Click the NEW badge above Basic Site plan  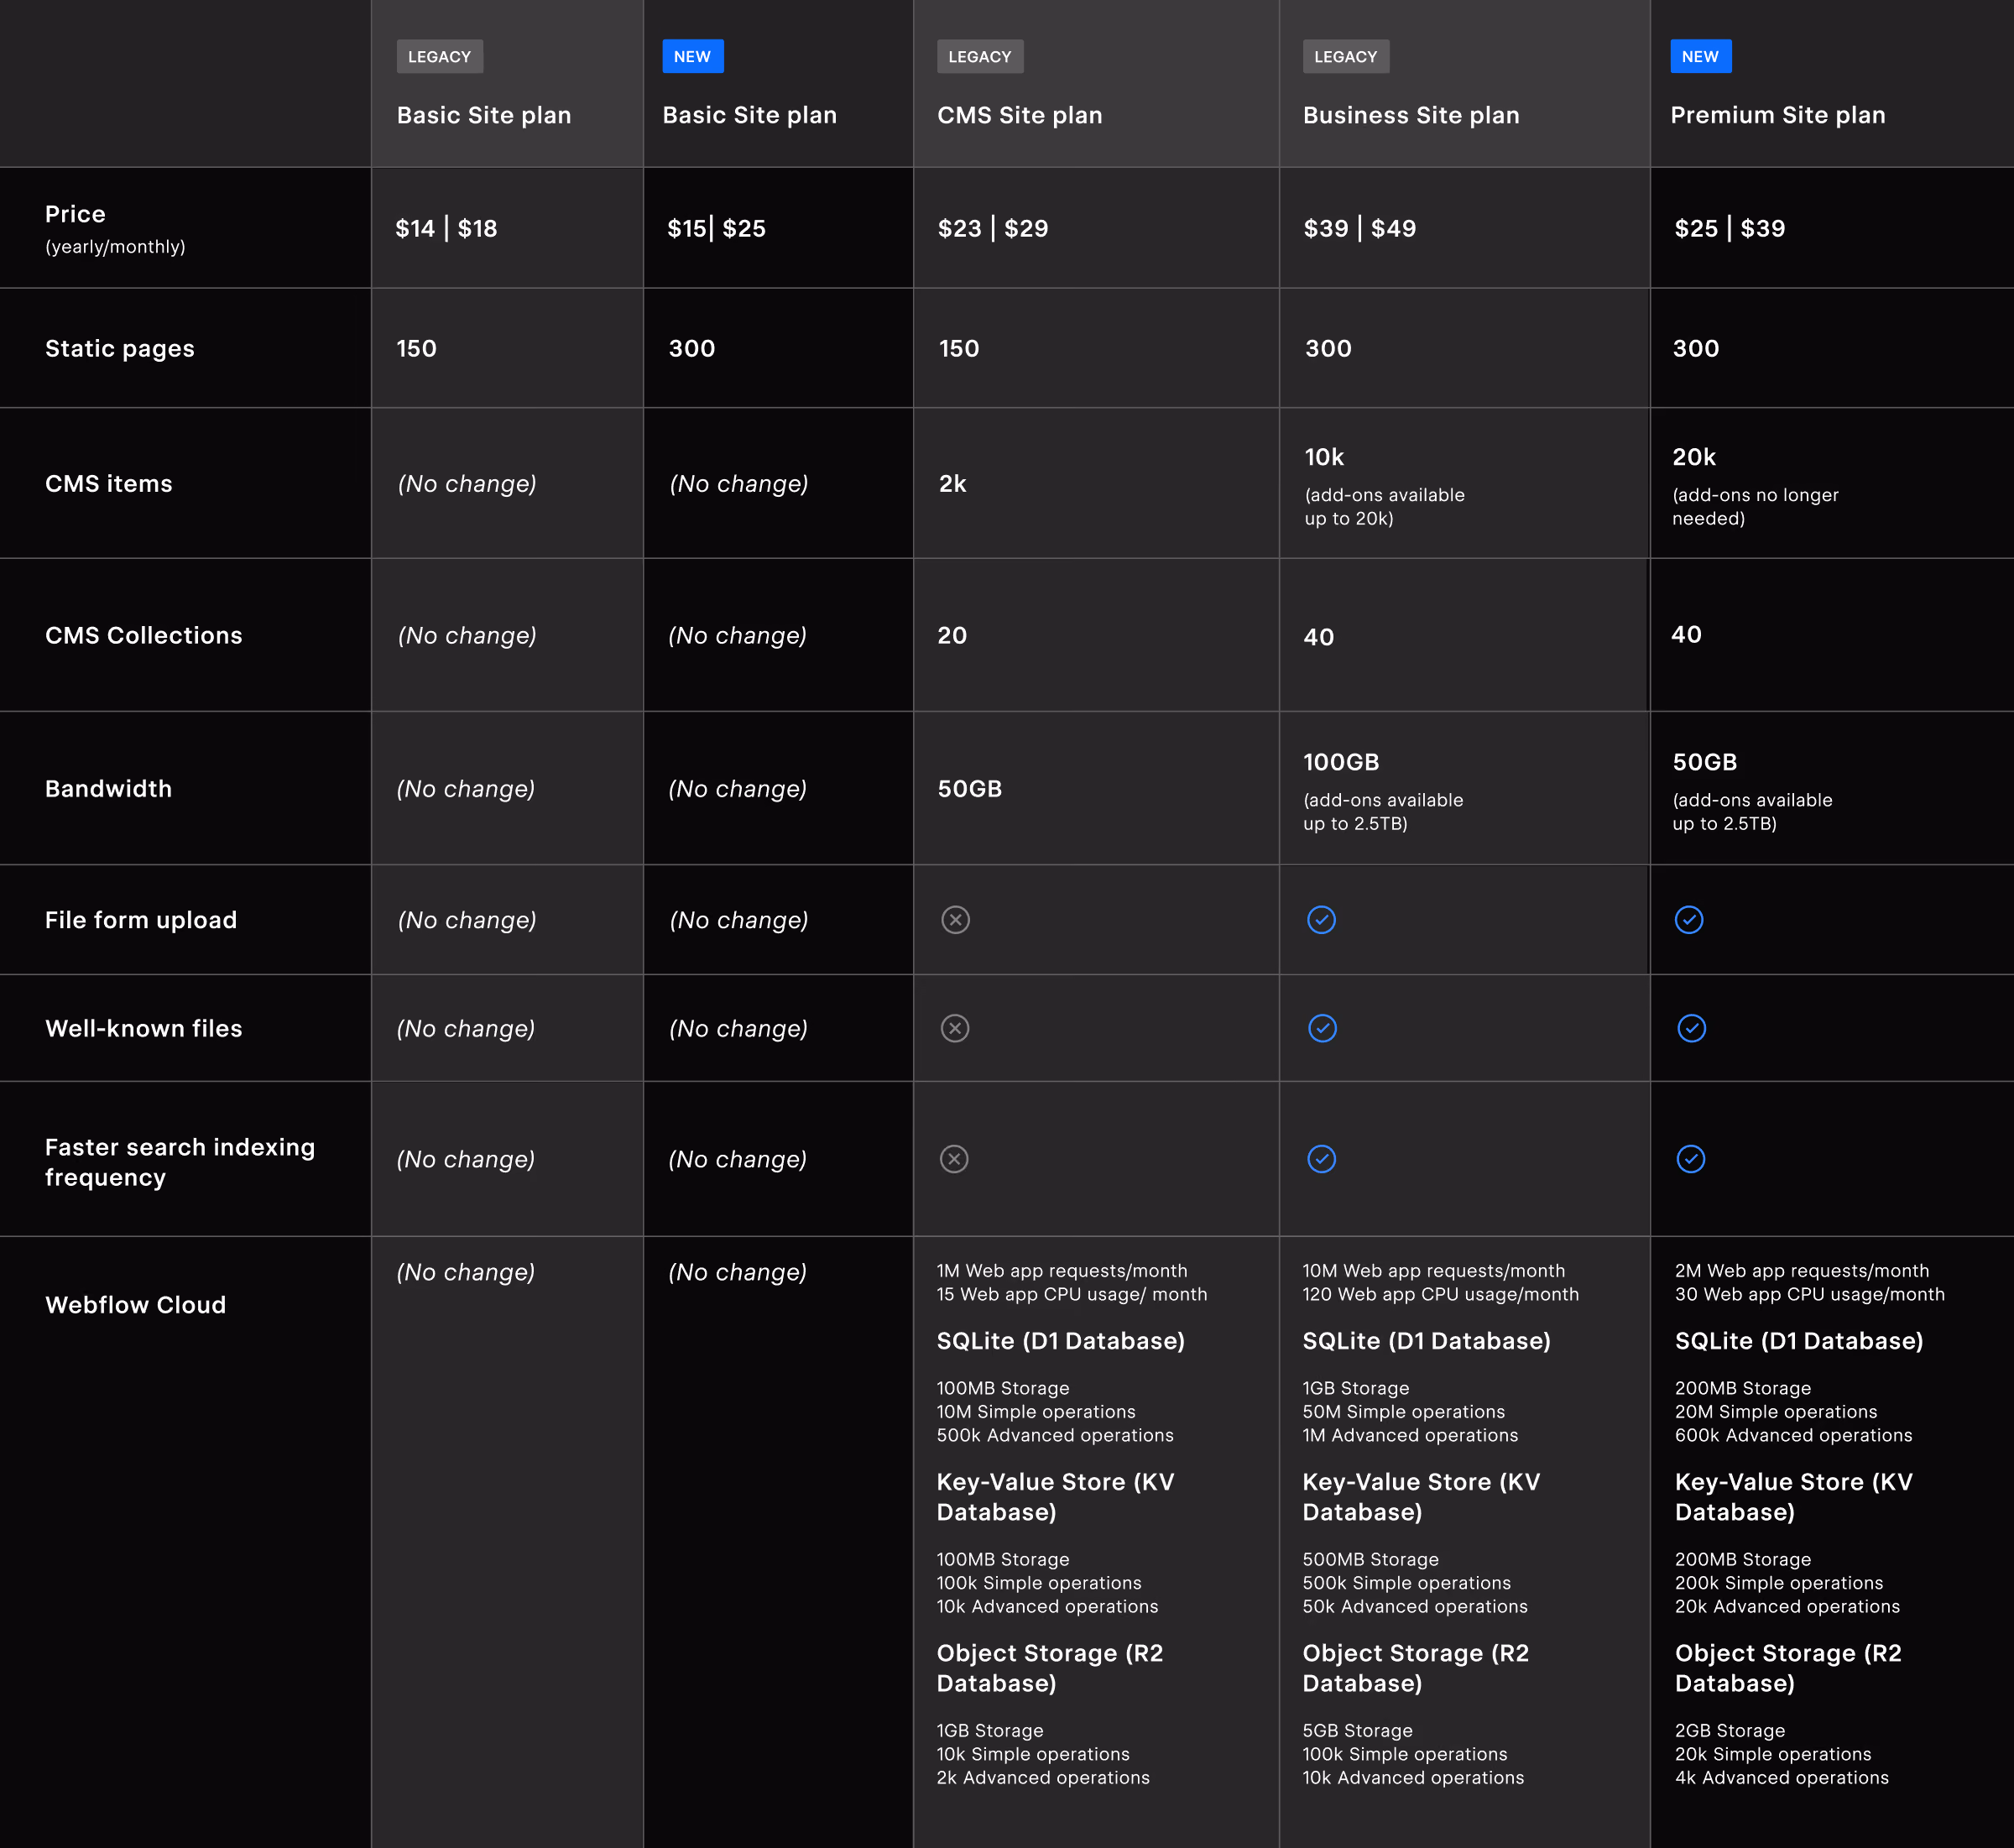click(x=692, y=57)
